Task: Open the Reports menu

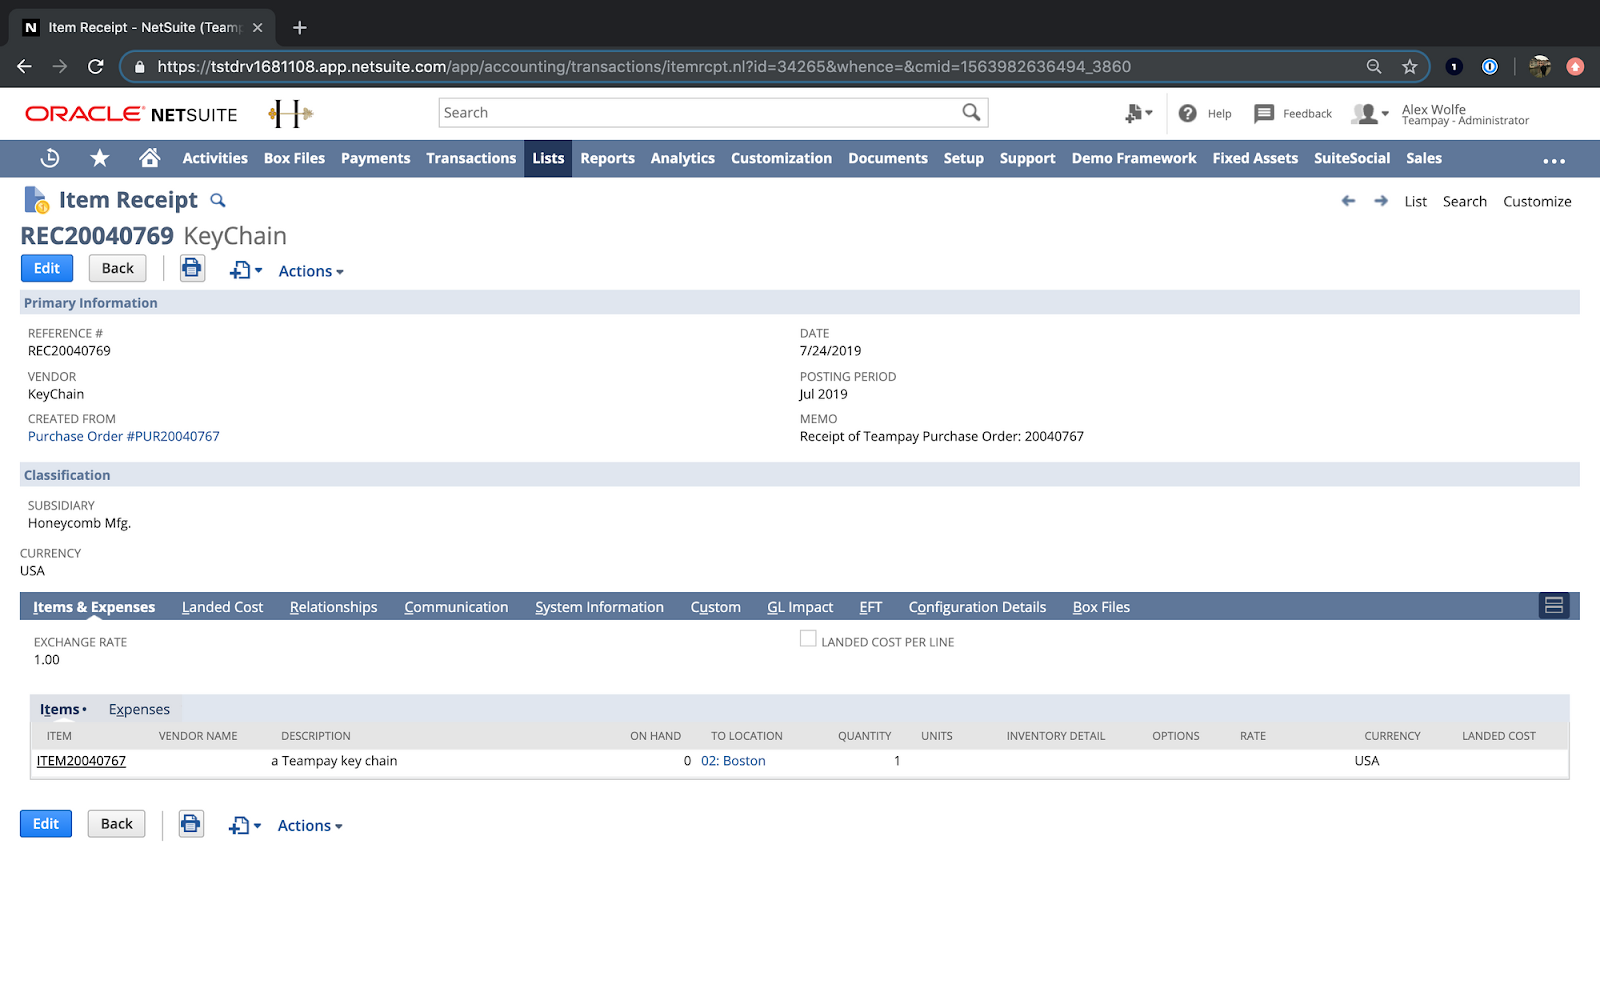Action: [x=607, y=158]
